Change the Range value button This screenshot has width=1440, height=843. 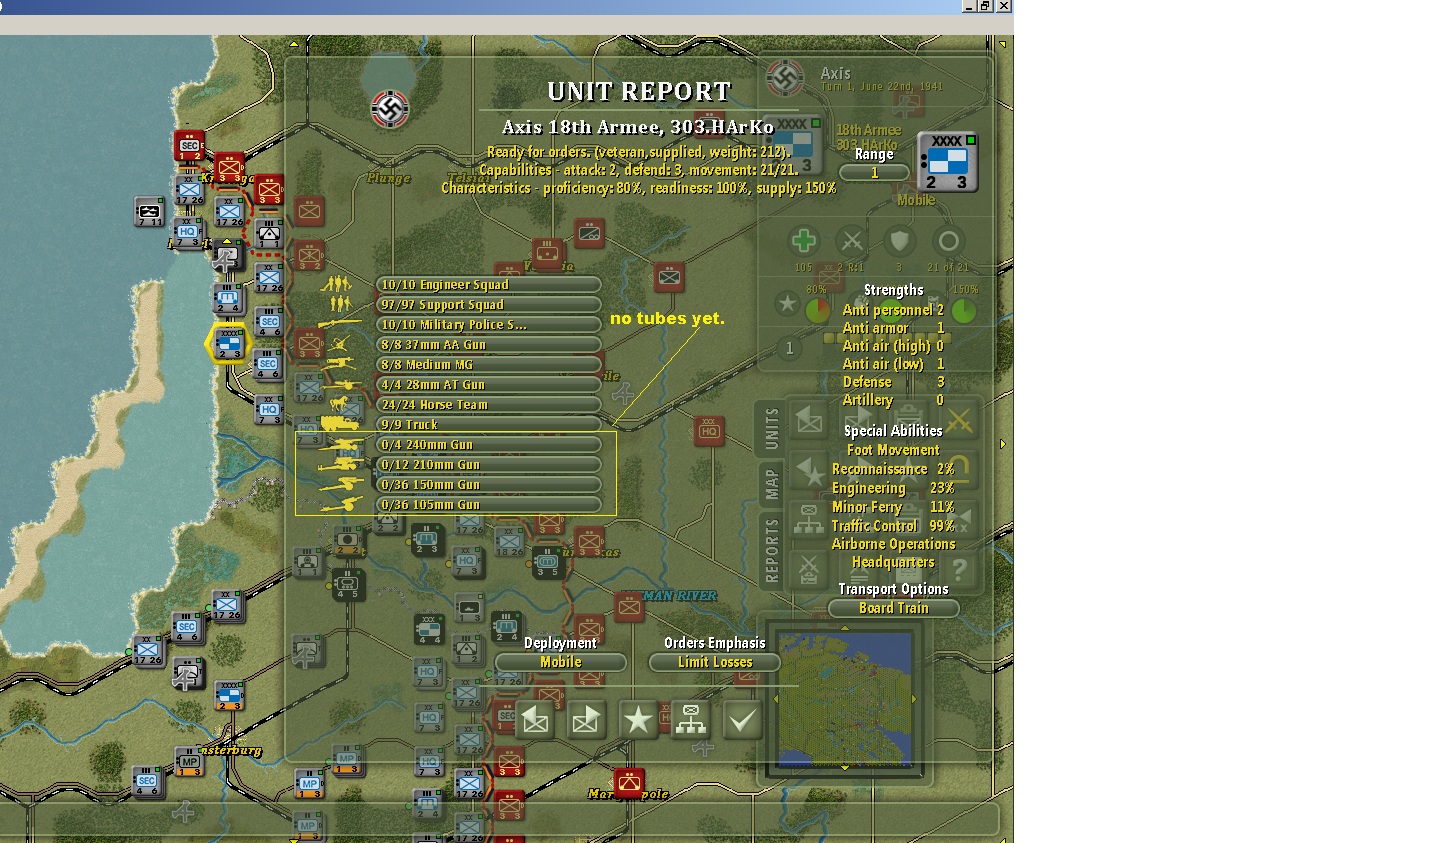click(x=874, y=173)
